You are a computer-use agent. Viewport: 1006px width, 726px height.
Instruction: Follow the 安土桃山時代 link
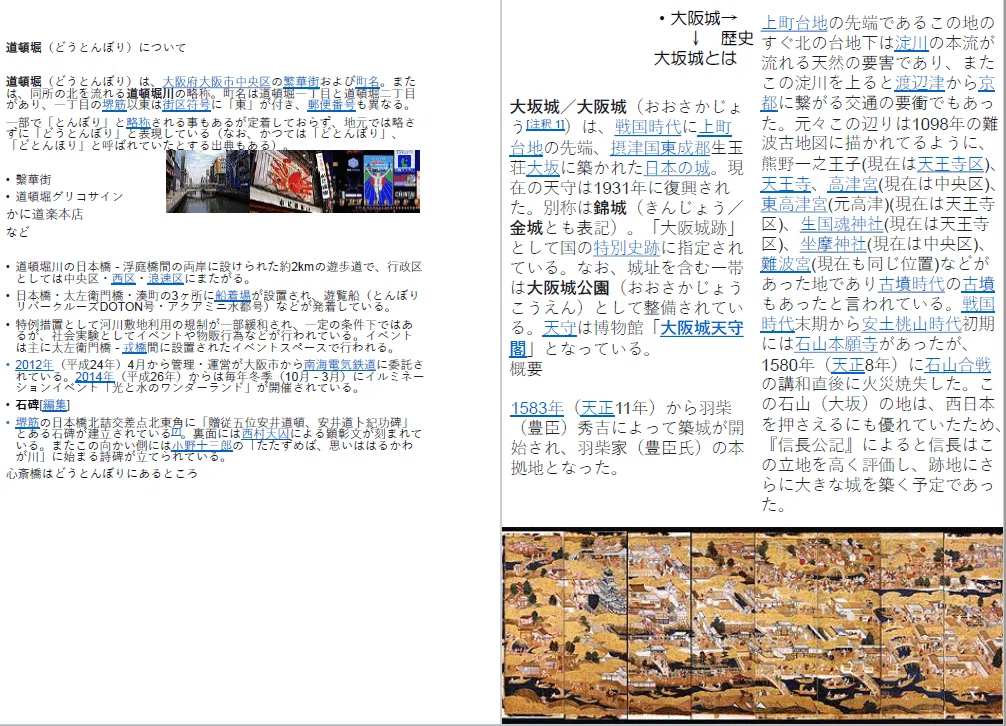[x=912, y=324]
